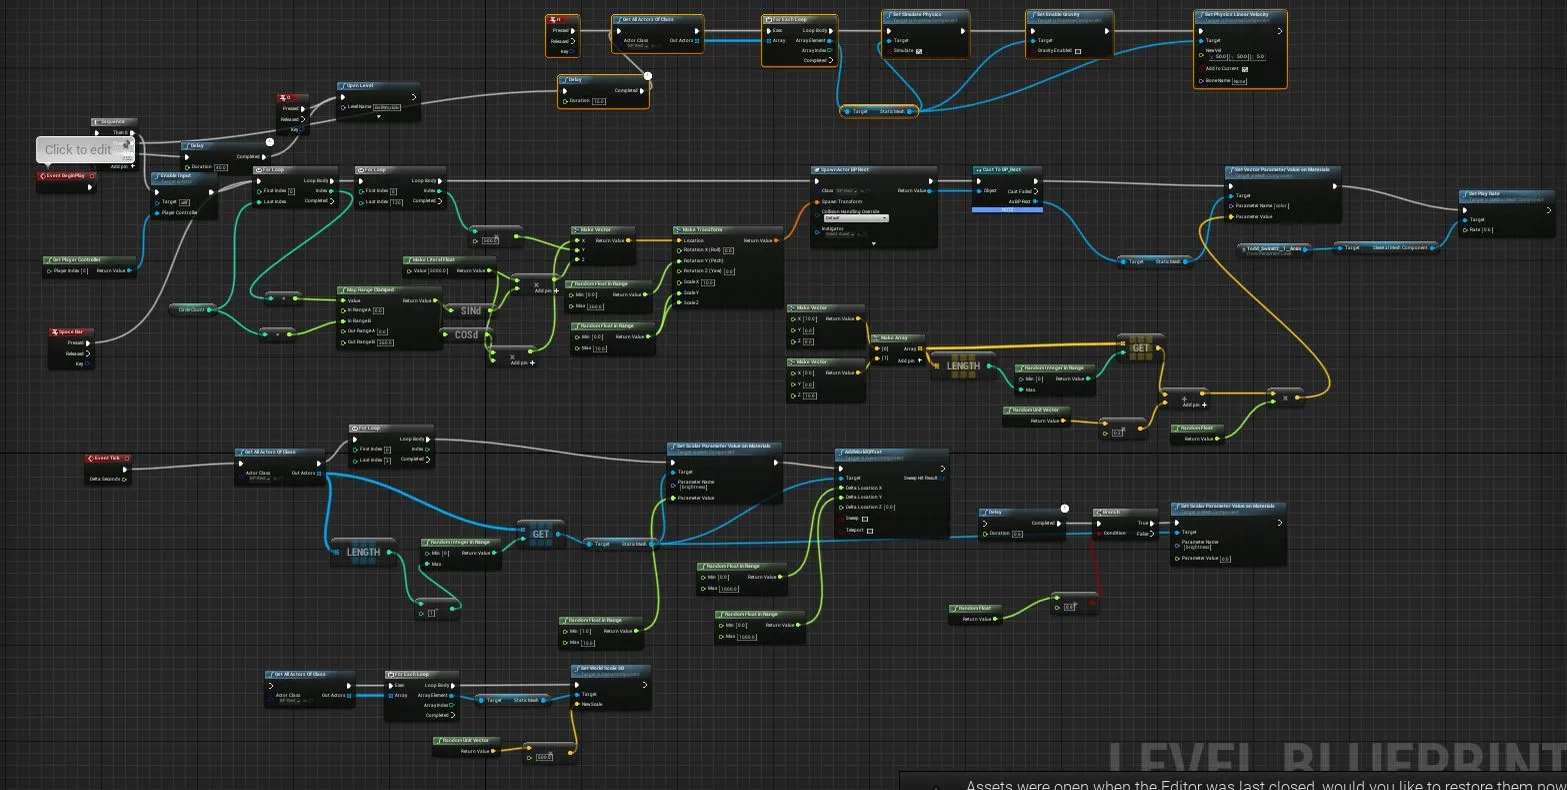Select the H keyboard event node icon
The image size is (1567, 790).
[x=553, y=19]
